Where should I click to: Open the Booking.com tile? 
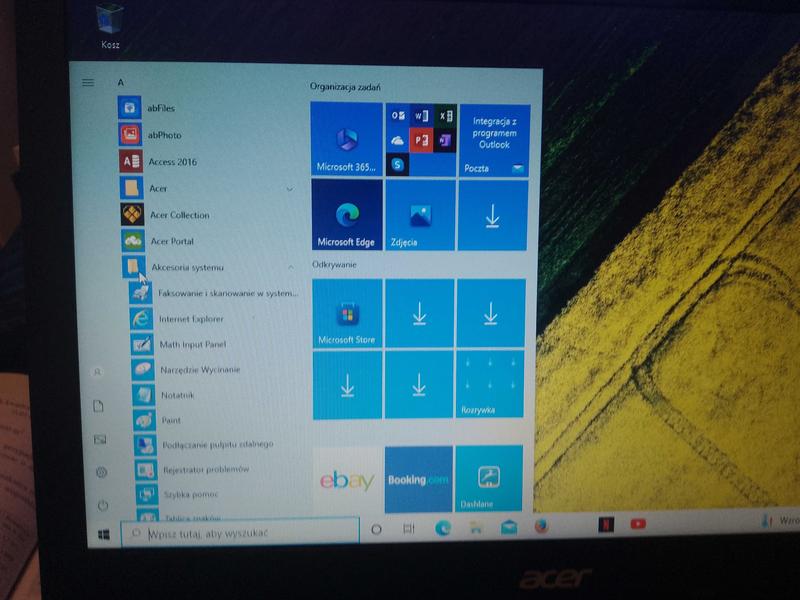[418, 480]
